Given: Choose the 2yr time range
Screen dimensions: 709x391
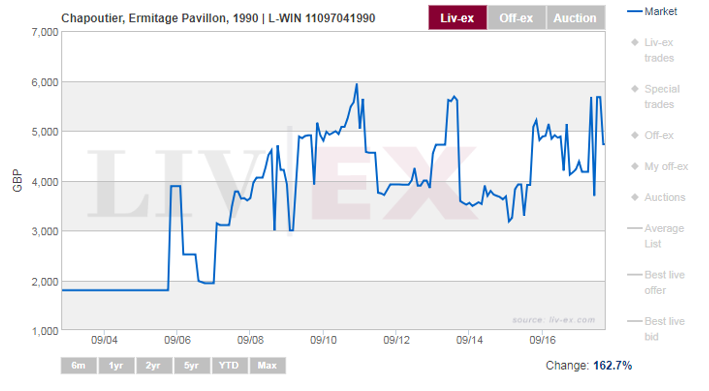Looking at the screenshot, I should (x=154, y=366).
